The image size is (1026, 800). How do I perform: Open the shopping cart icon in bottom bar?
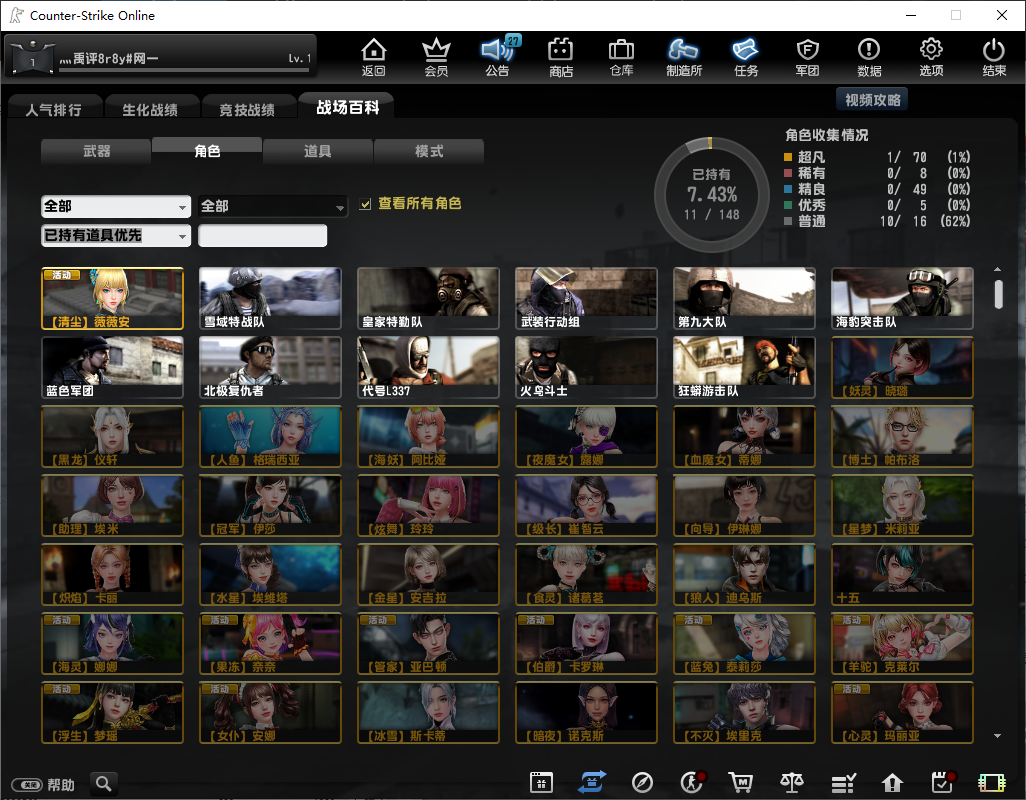tap(741, 782)
